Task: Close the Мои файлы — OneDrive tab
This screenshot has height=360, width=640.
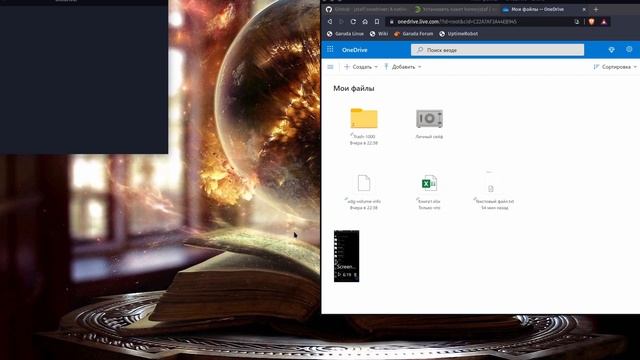Action: pyautogui.click(x=584, y=9)
